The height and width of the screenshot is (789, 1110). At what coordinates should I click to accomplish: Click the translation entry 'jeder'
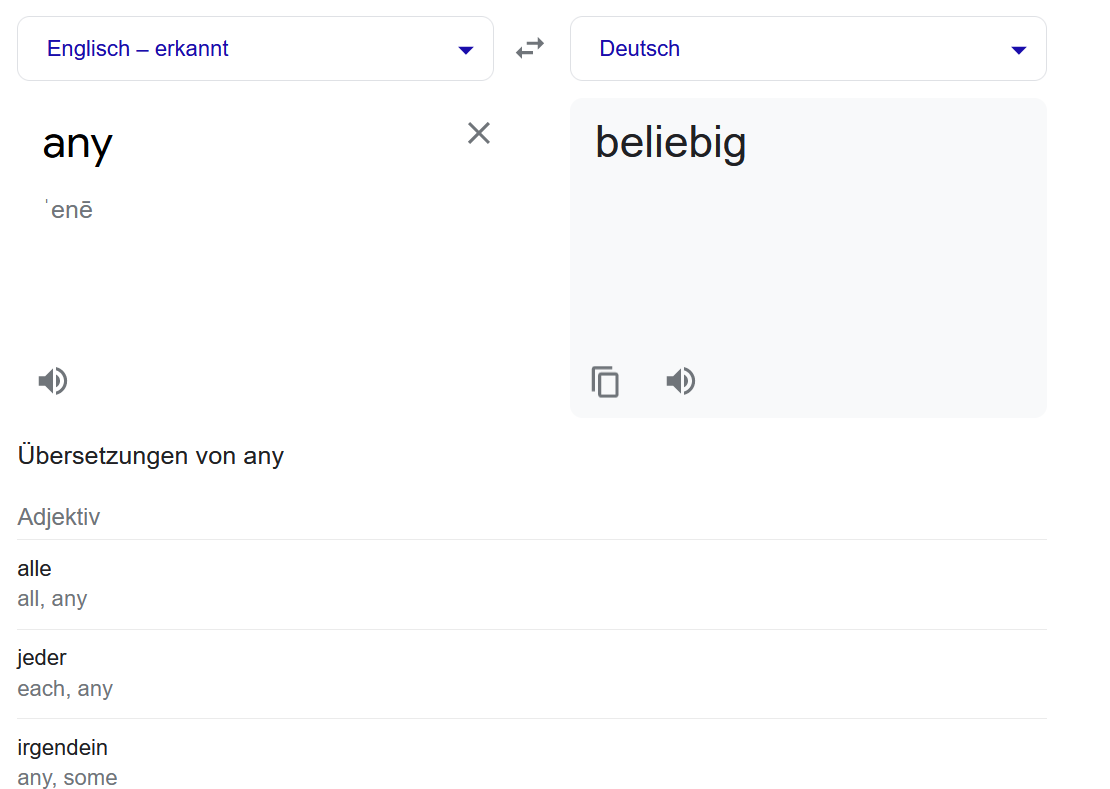[42, 657]
